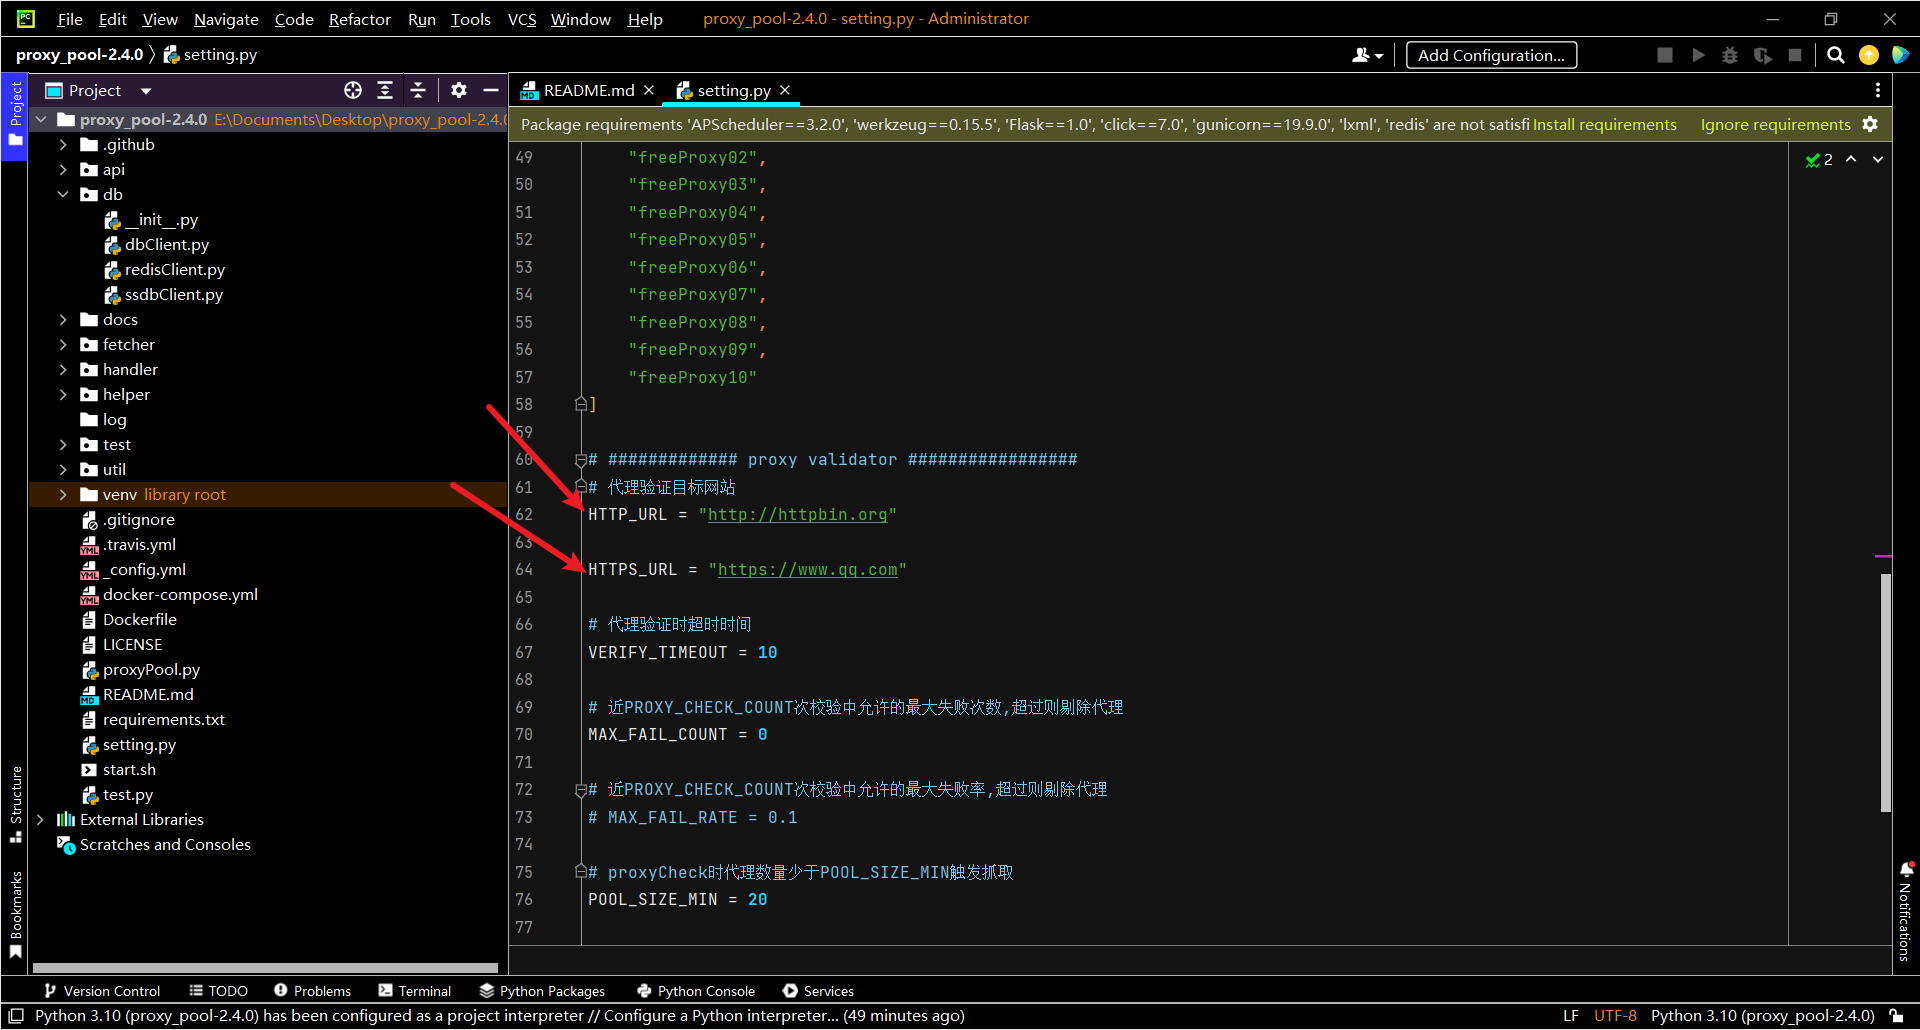Expand the venv library root folder
Screen dimensions: 1920x1030
point(63,494)
